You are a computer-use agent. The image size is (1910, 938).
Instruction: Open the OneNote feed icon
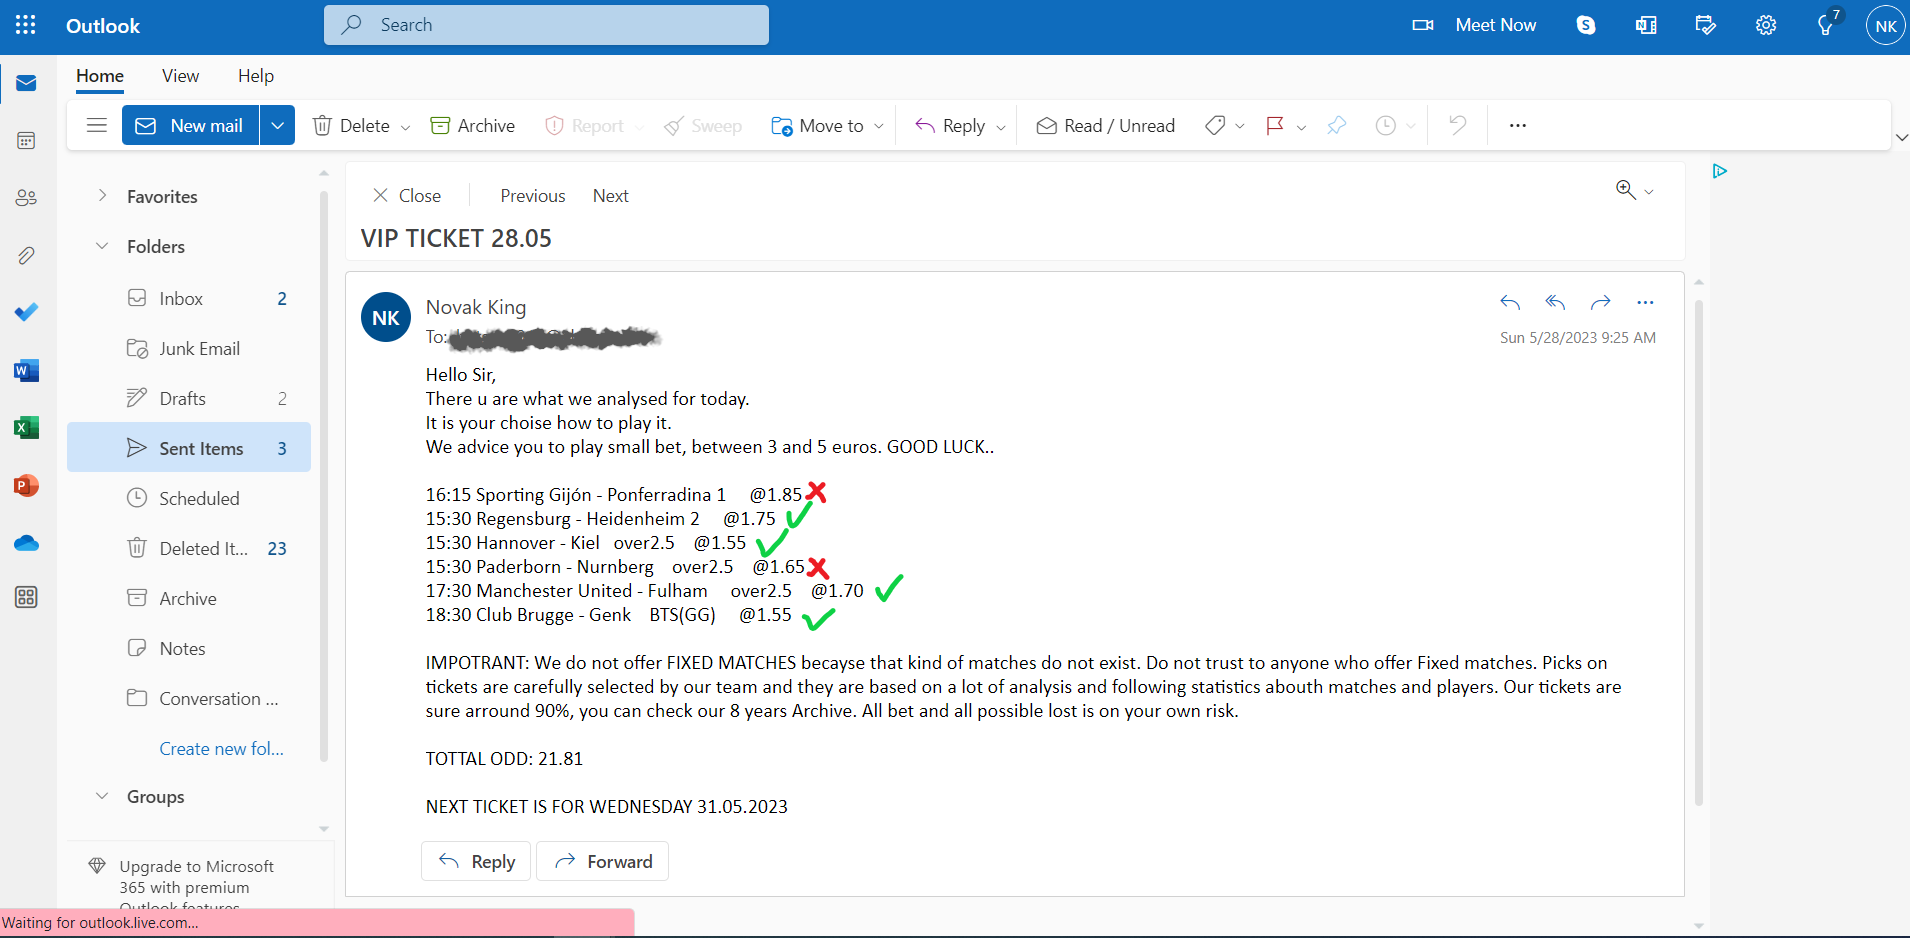(x=1646, y=26)
